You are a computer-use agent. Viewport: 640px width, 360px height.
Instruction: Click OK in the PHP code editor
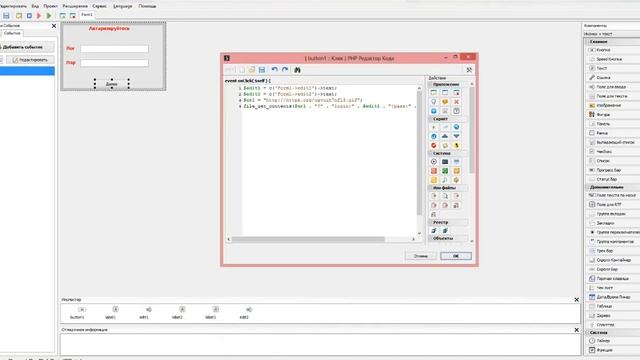coord(456,256)
